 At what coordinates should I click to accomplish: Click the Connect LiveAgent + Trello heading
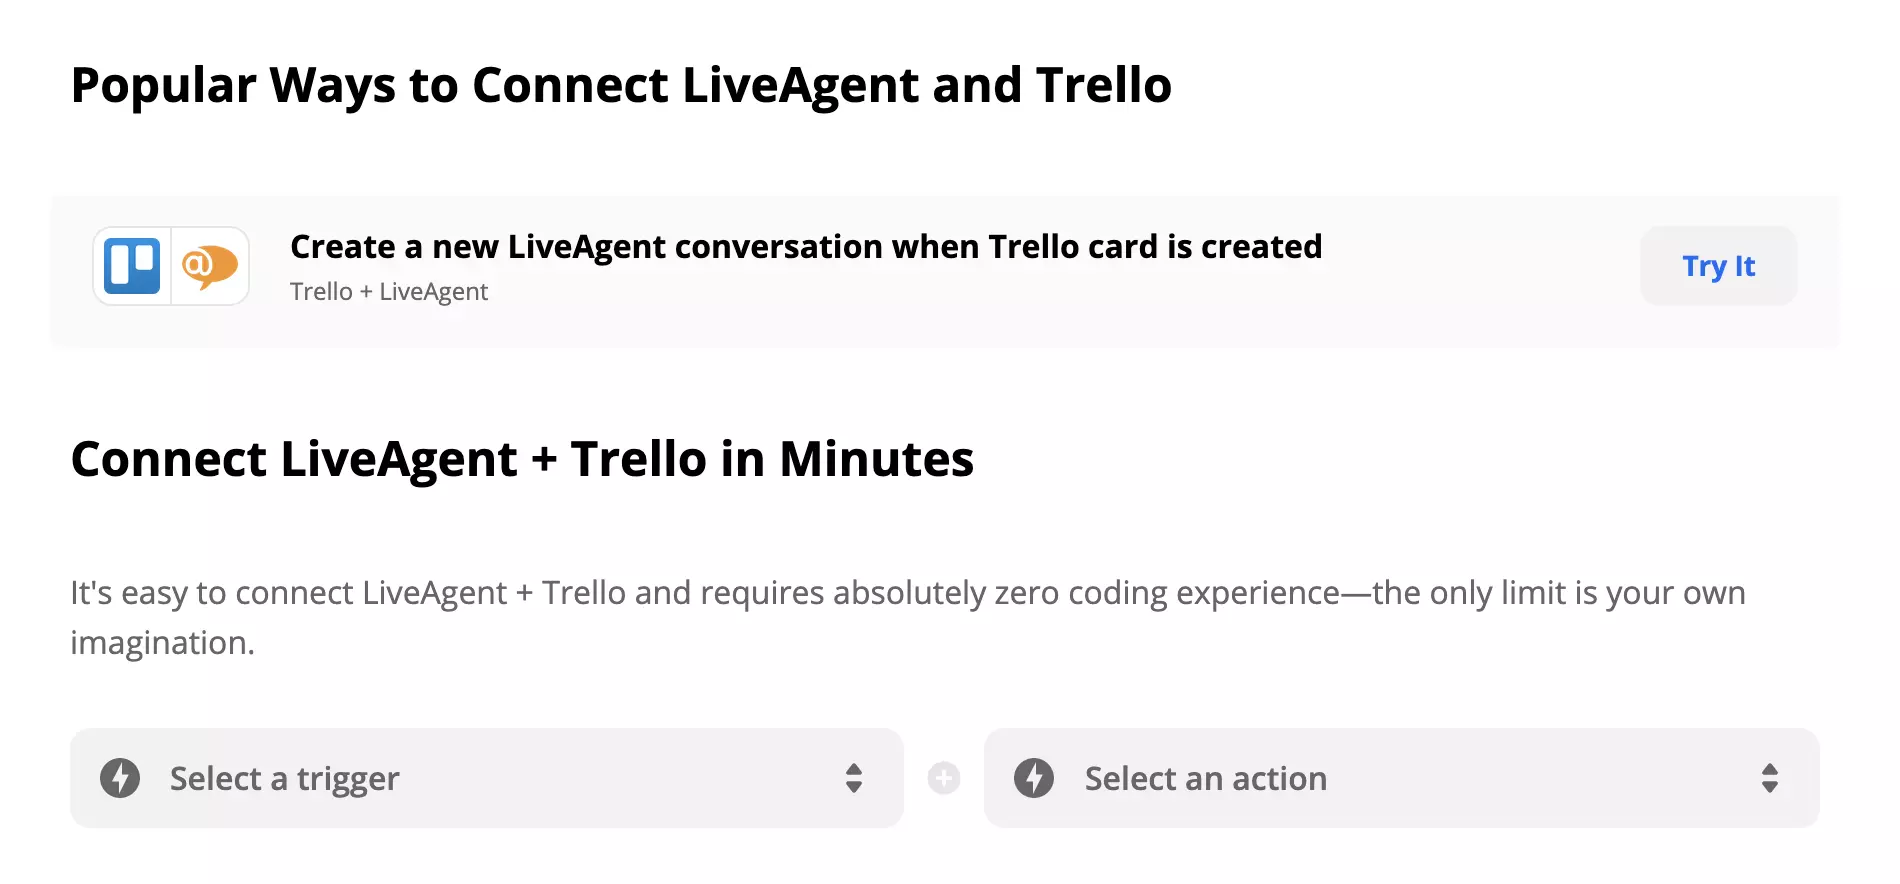pos(521,459)
